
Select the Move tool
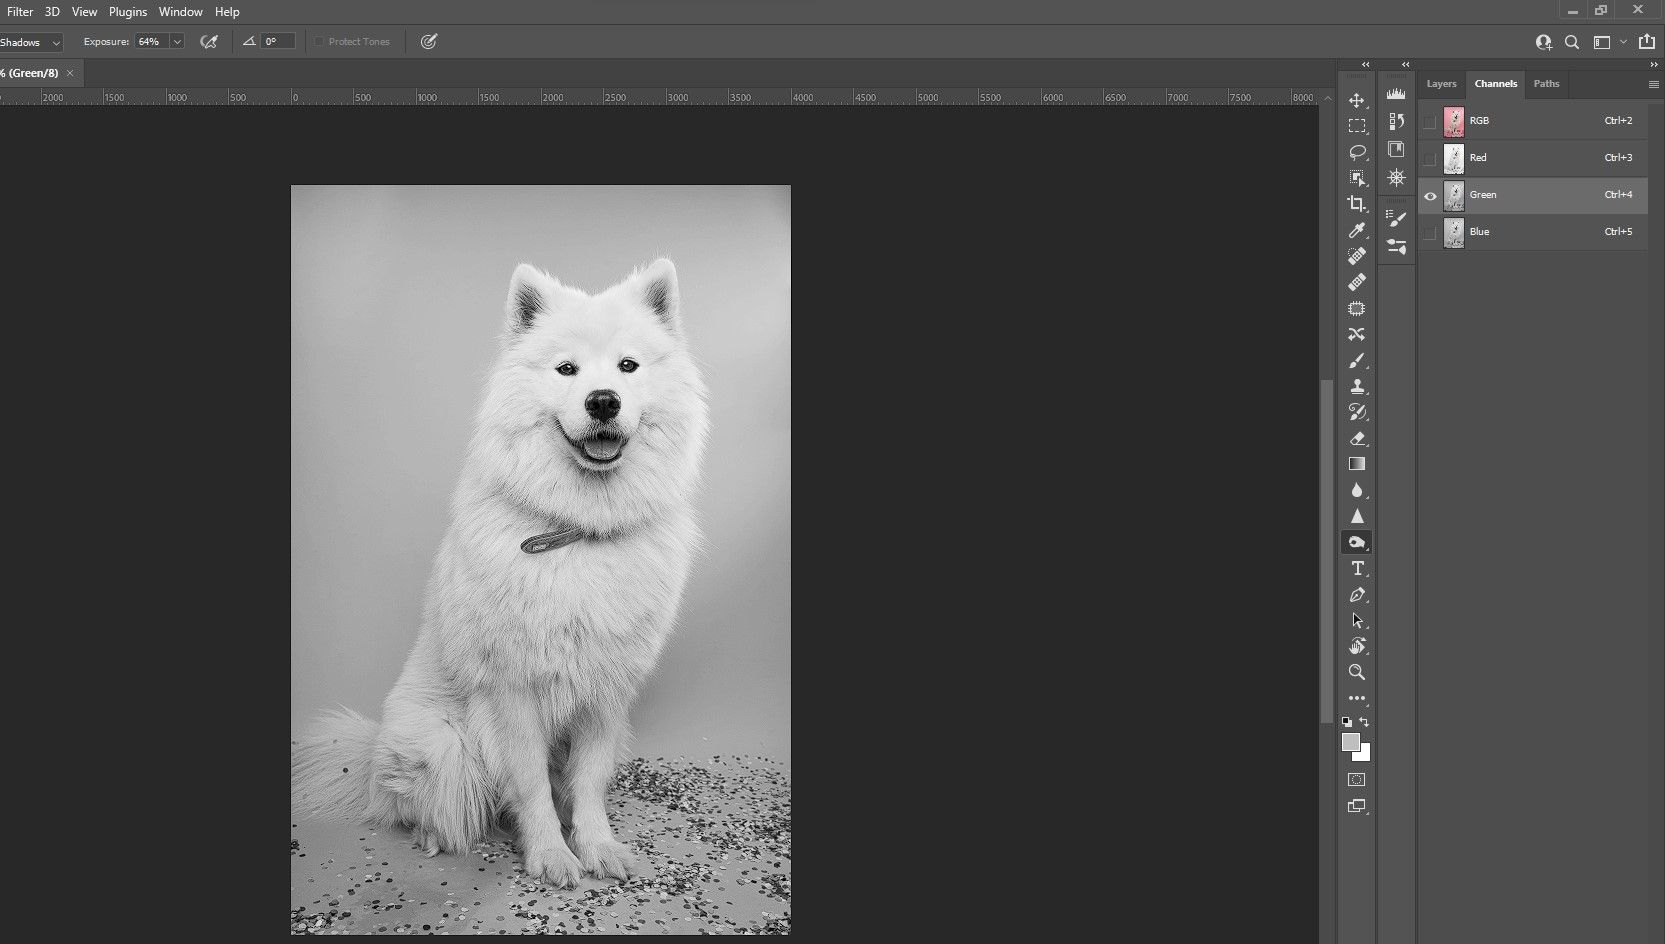[1357, 101]
